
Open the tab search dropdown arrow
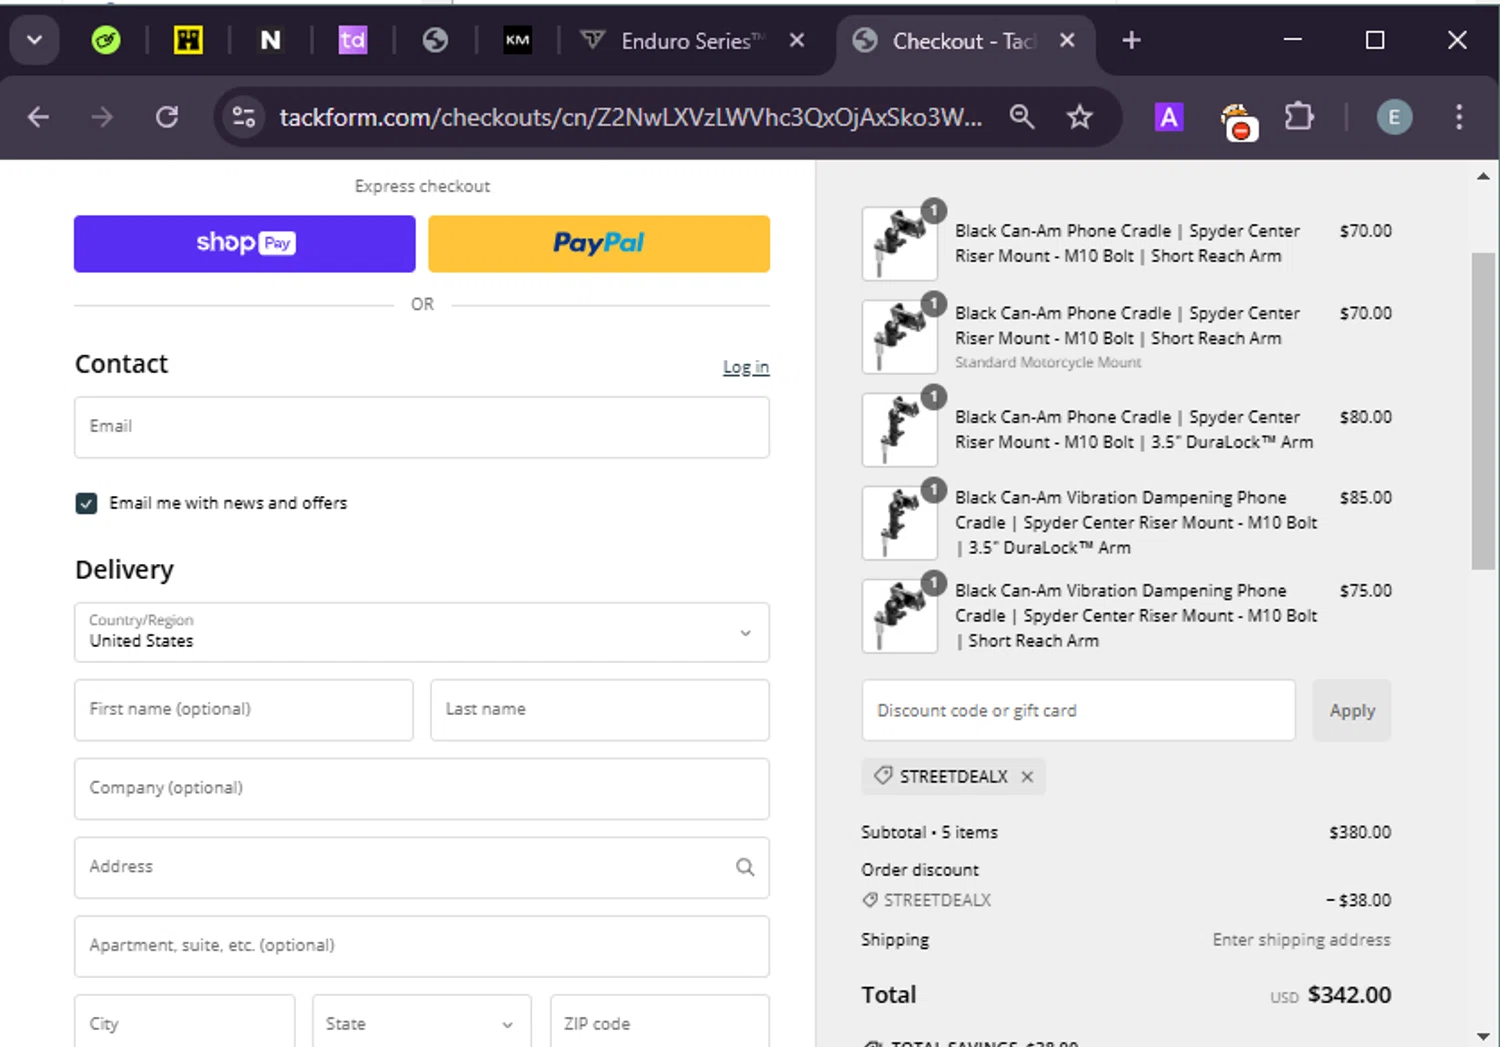(x=34, y=41)
